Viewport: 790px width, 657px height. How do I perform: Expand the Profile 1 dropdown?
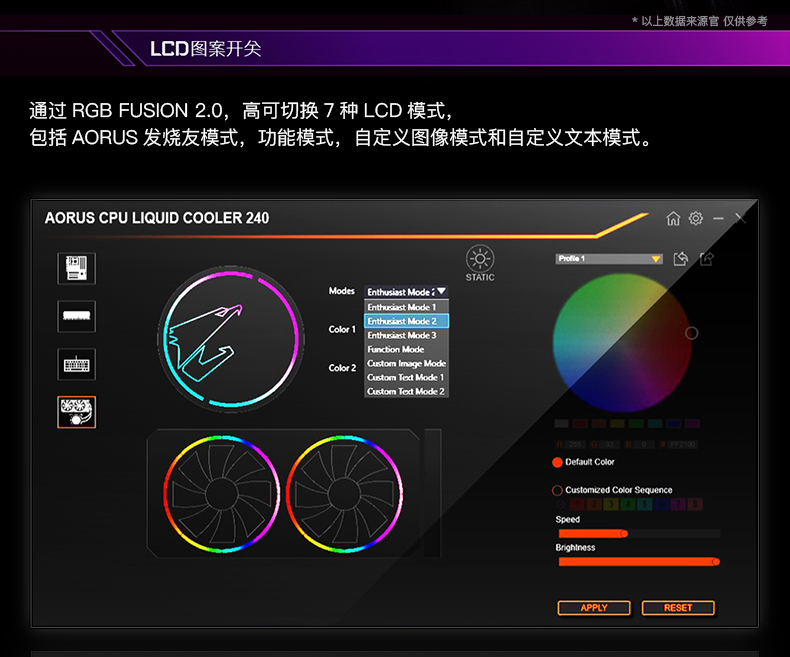point(609,259)
